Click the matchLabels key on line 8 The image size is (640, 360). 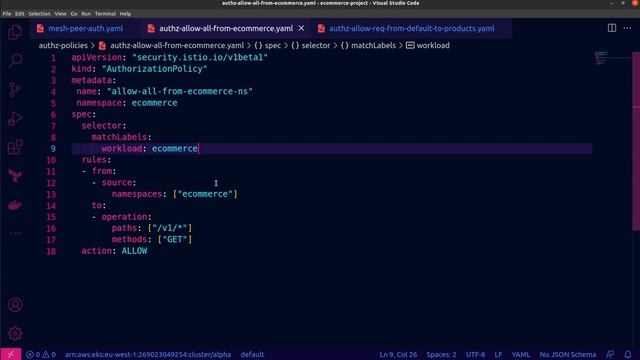coord(119,137)
